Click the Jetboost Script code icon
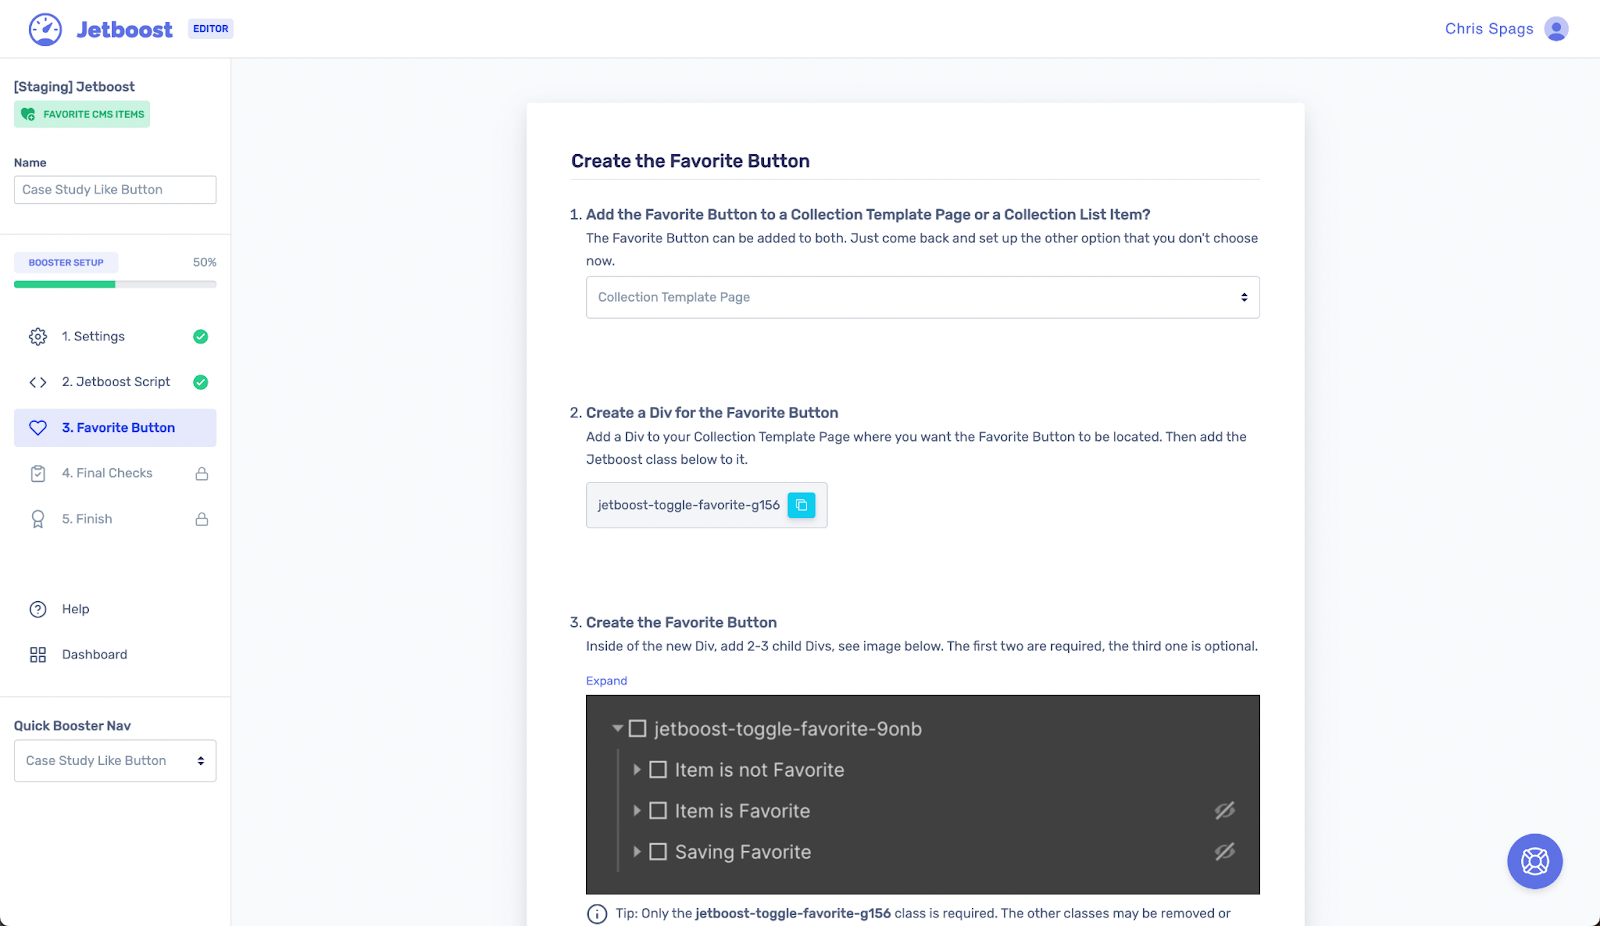This screenshot has height=926, width=1600. [x=37, y=382]
